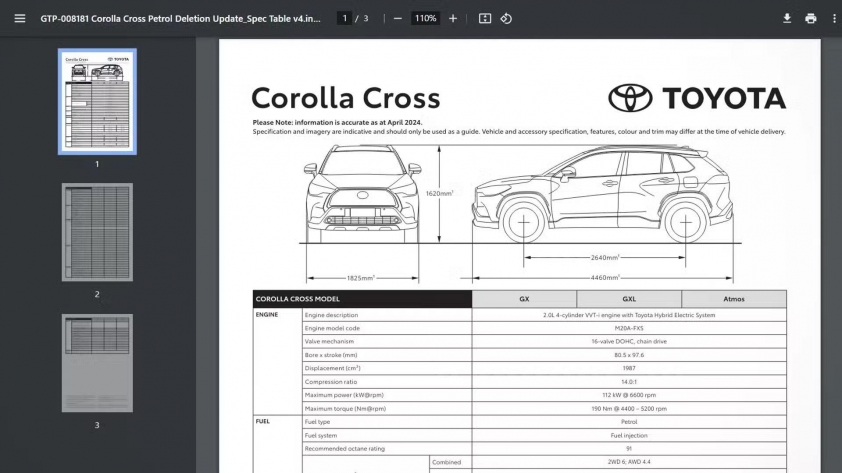This screenshot has height=473, width=842.
Task: Zoom in with the plus icon
Action: point(453,18)
